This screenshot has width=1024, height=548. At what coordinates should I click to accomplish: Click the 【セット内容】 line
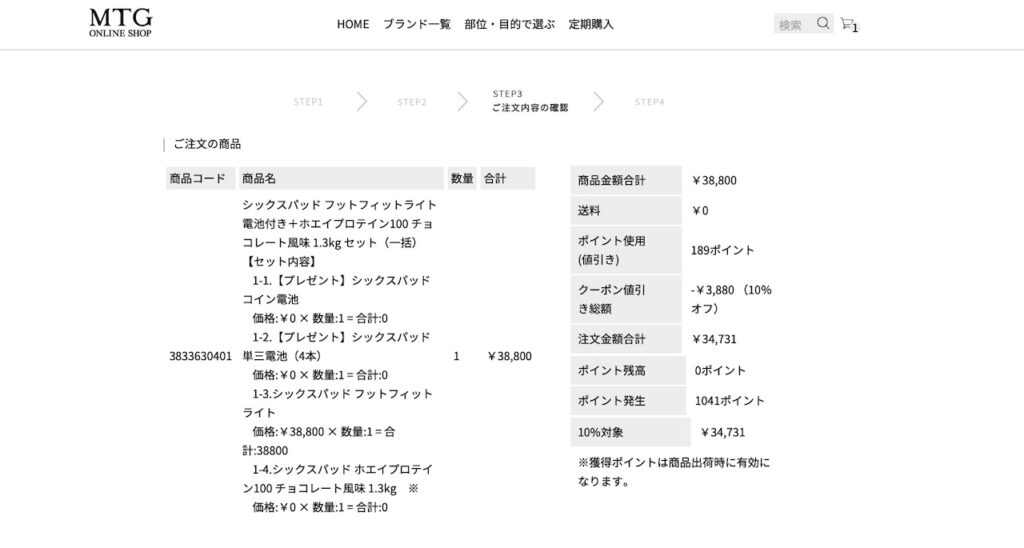click(x=281, y=262)
